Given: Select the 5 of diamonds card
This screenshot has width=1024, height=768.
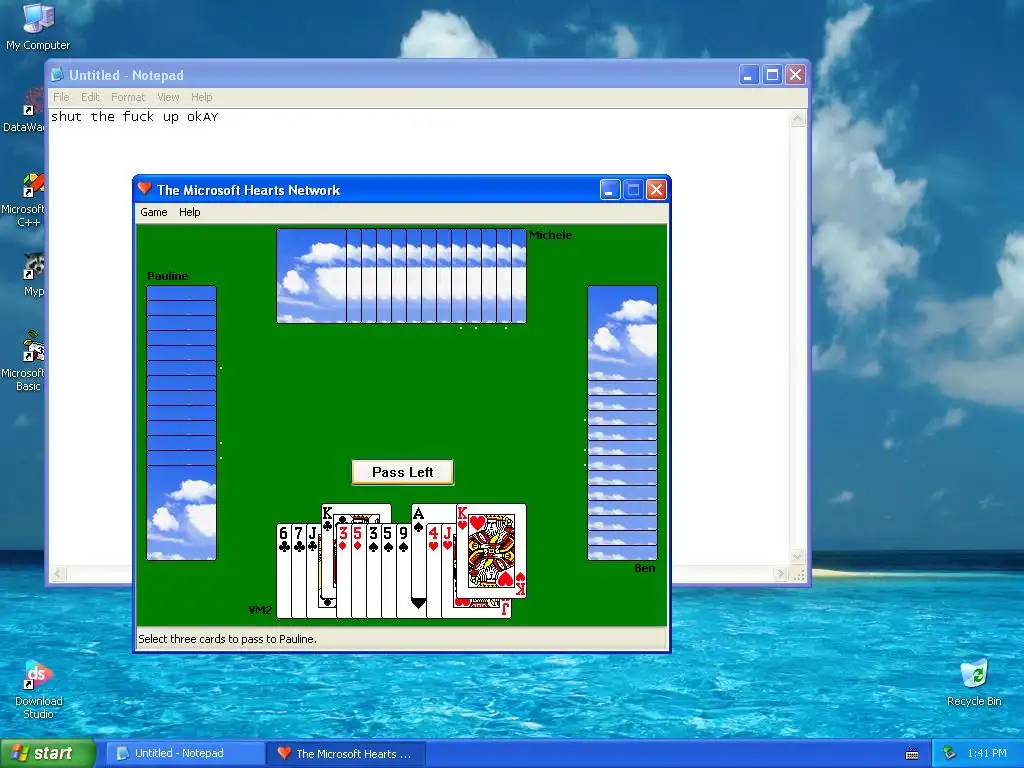Looking at the screenshot, I should [x=359, y=571].
